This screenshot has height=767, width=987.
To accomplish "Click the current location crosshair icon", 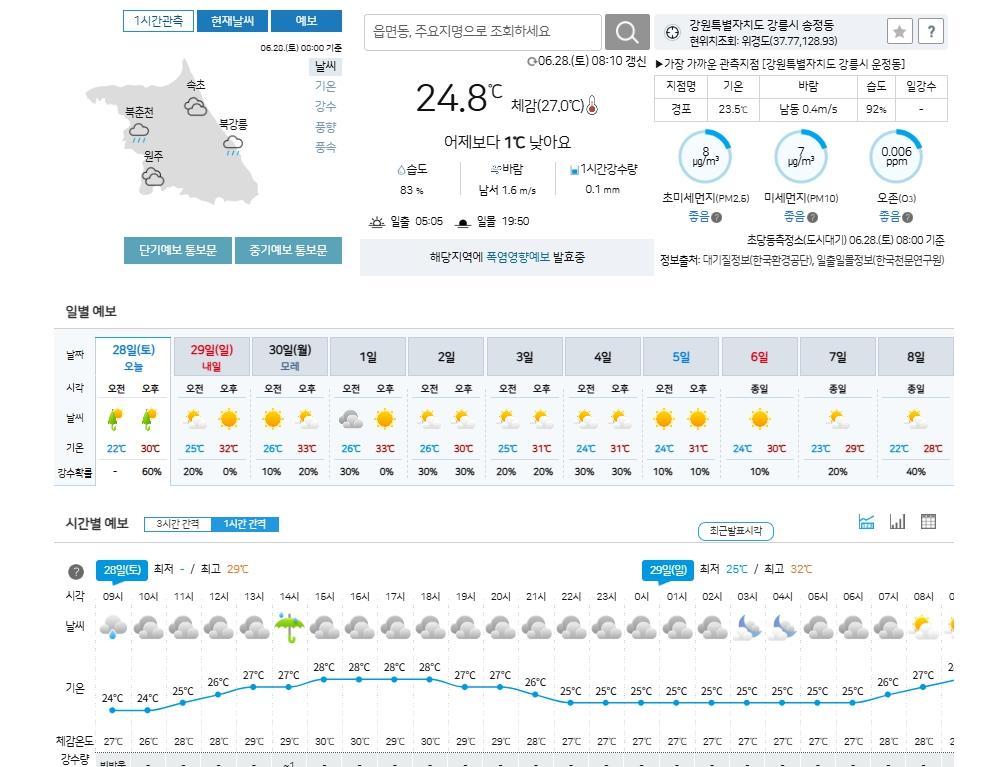I will 673,32.
